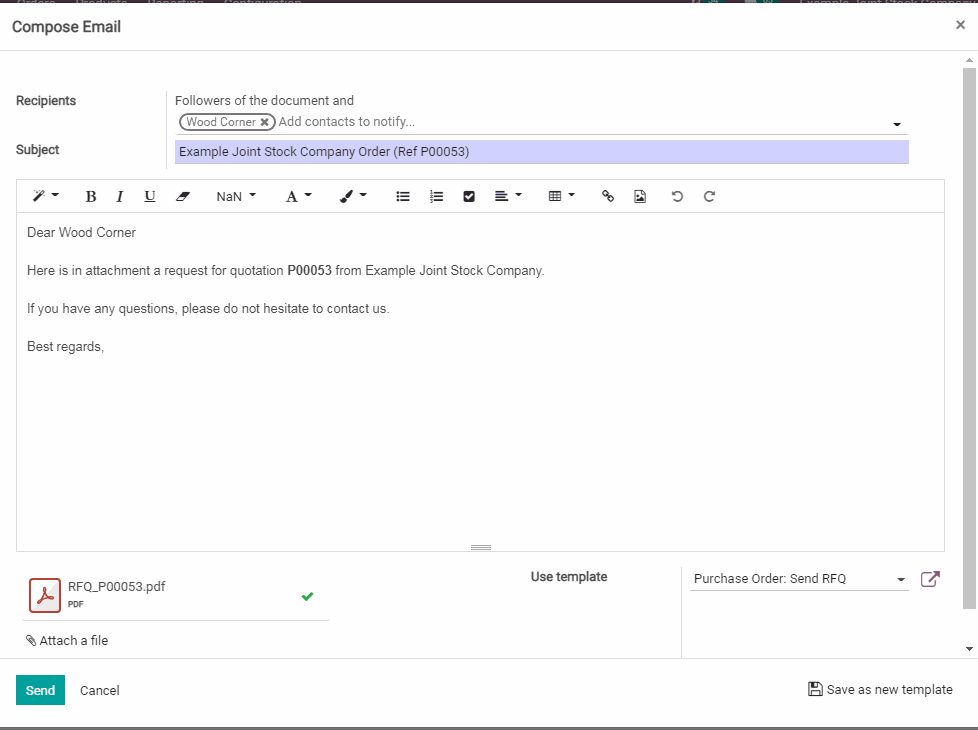Click Save as new template
This screenshot has height=730, width=978.
(880, 690)
